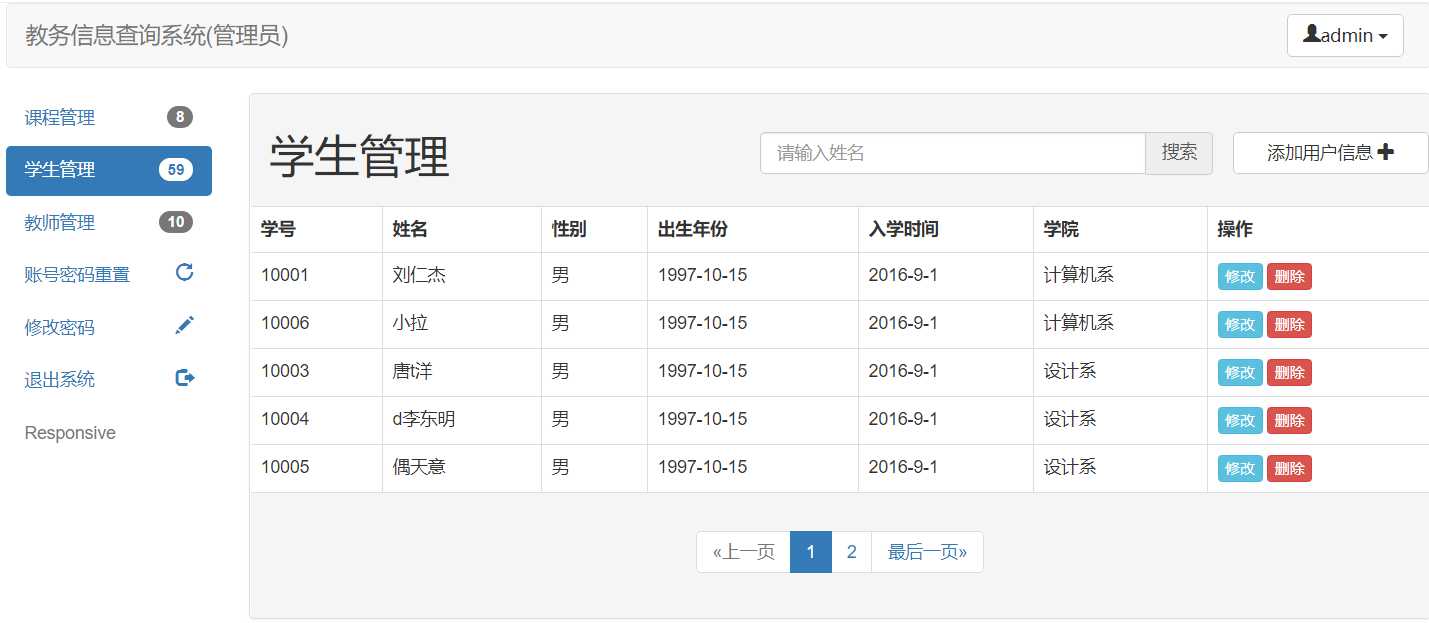Click 修改 for student 刘仁杰

click(1239, 277)
